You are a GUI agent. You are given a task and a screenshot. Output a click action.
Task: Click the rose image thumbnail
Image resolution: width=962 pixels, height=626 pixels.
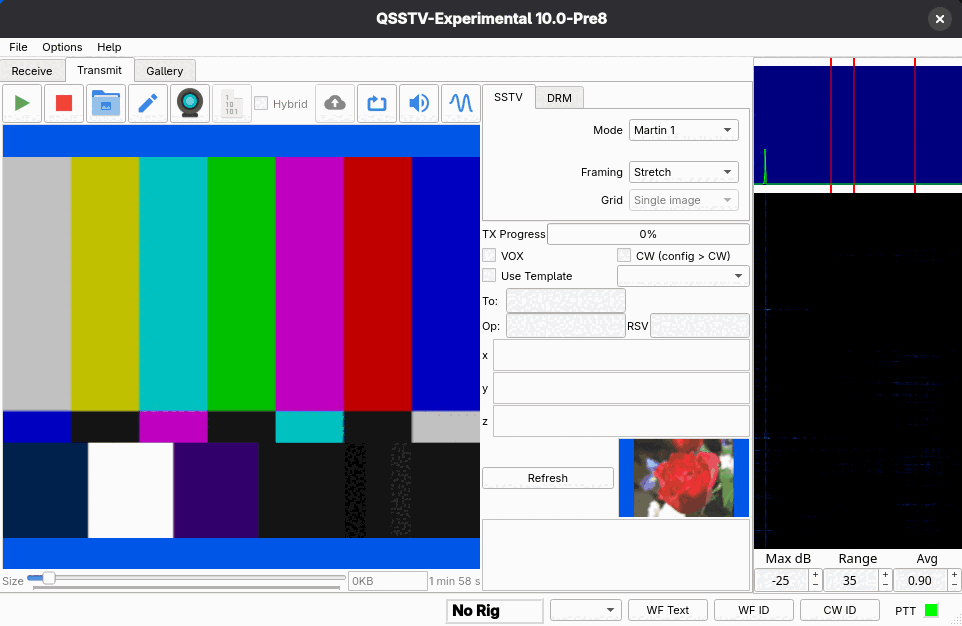pyautogui.click(x=683, y=477)
